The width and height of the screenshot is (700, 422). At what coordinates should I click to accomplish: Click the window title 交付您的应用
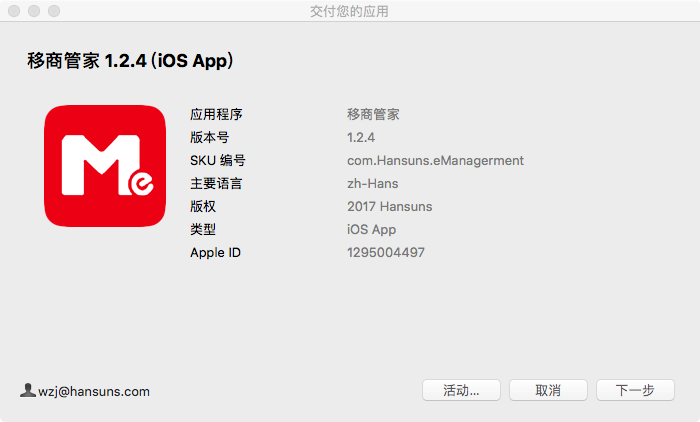pos(350,11)
